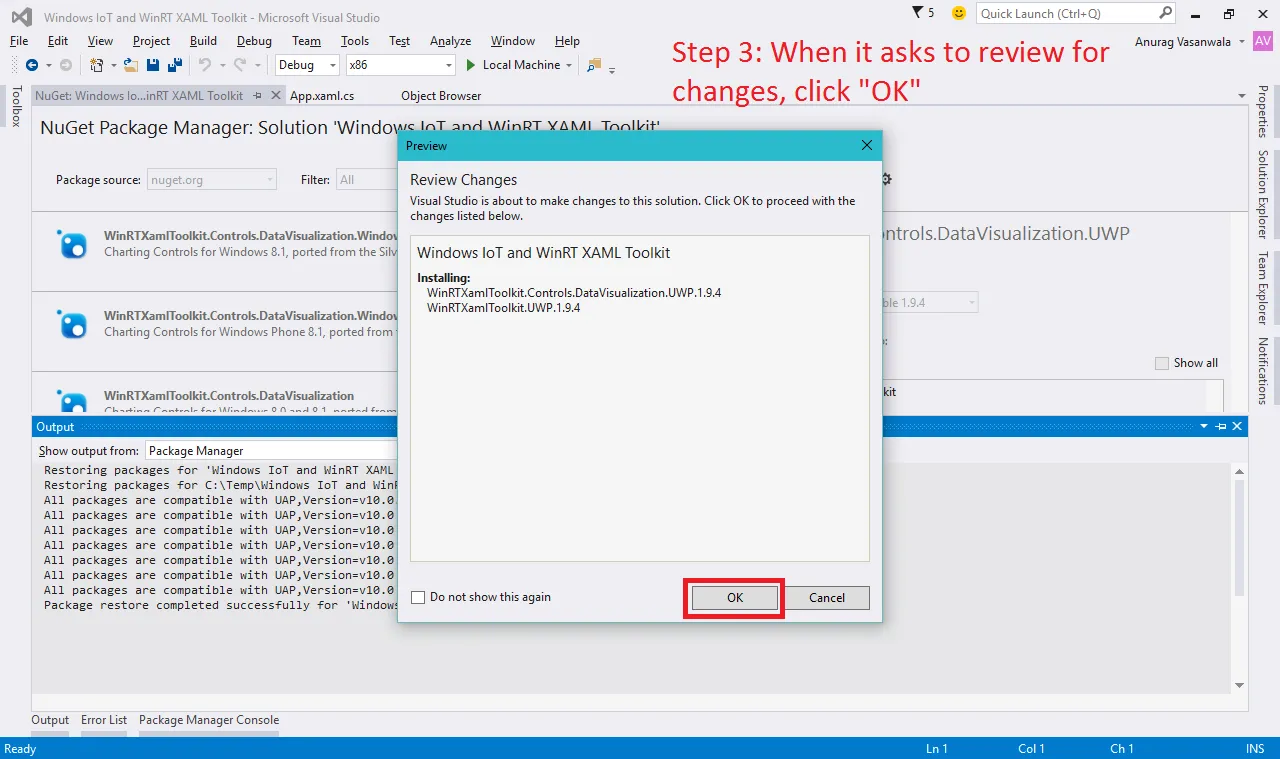Image resolution: width=1280 pixels, height=759 pixels.
Task: Close the NuGet document tab
Action: click(274, 95)
